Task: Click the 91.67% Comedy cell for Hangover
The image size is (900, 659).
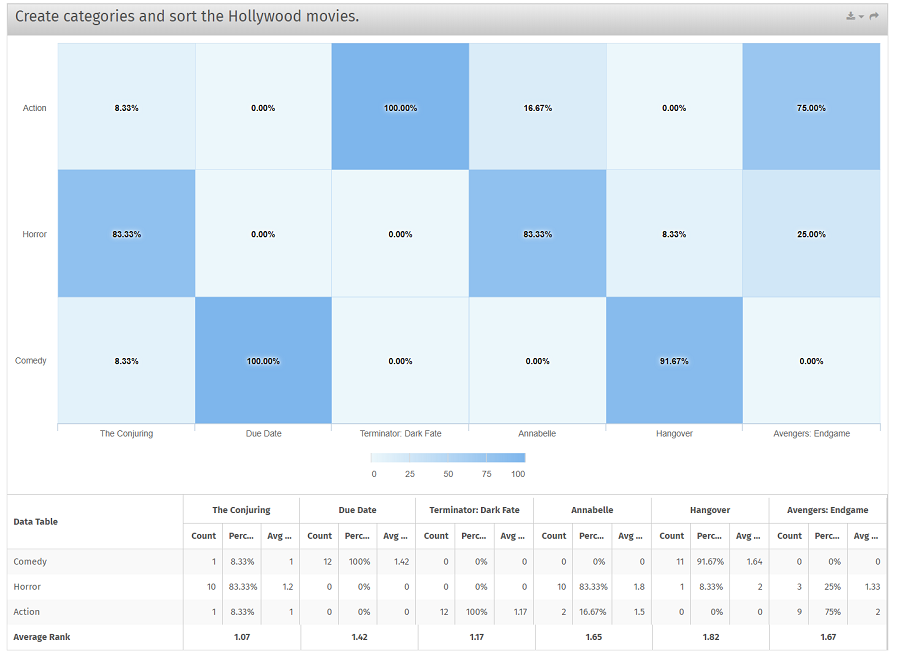Action: click(672, 361)
